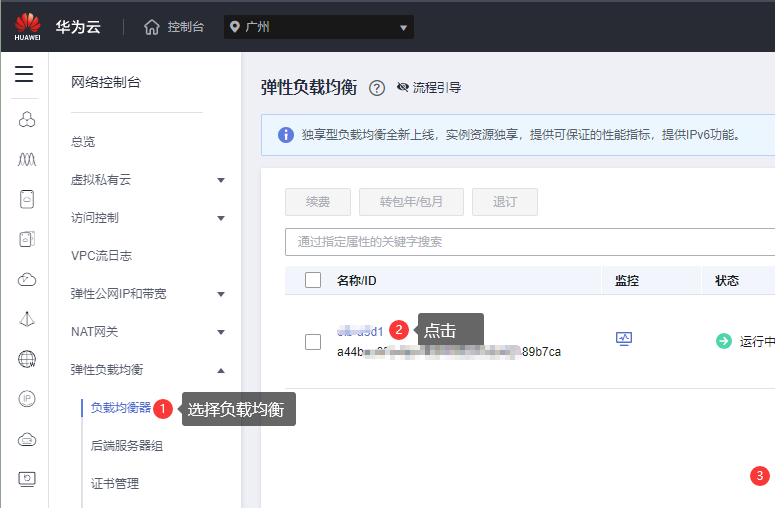Select 负载均衡器 in the sidebar

pos(120,408)
